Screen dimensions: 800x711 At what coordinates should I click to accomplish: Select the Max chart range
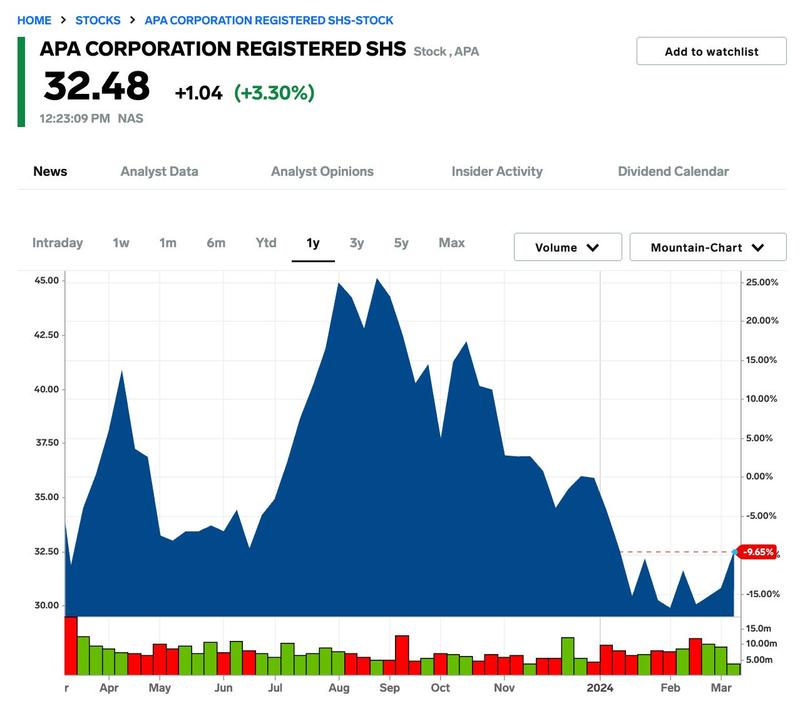coord(452,243)
